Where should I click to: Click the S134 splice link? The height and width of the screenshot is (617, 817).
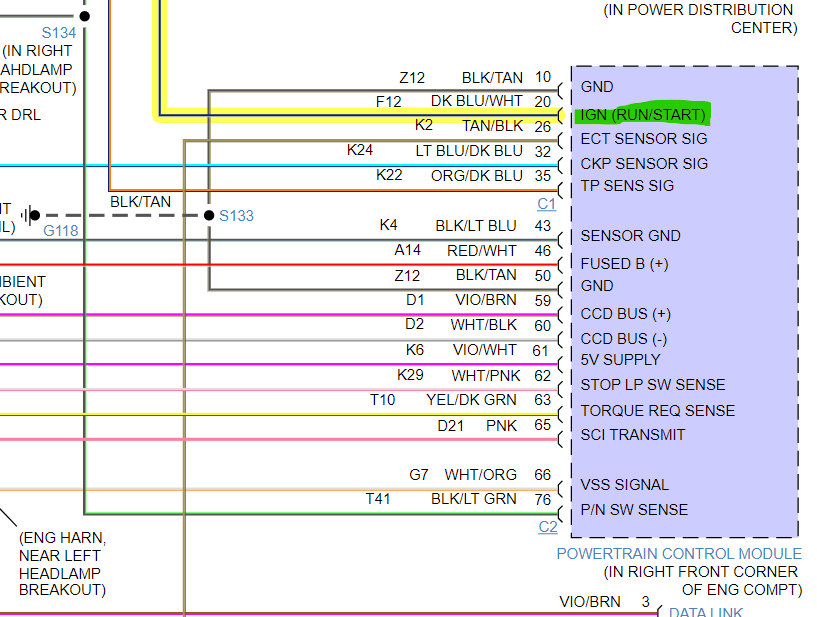coord(59,33)
